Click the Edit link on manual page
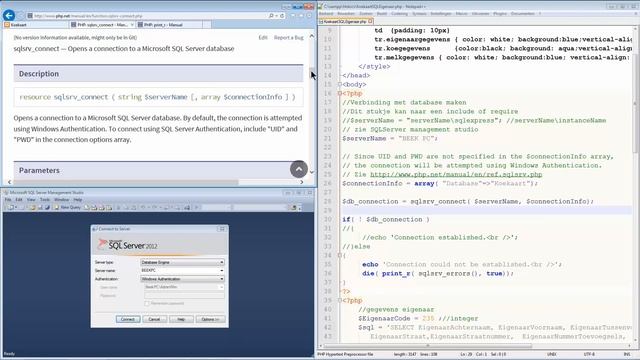The image size is (640, 360). (263, 38)
